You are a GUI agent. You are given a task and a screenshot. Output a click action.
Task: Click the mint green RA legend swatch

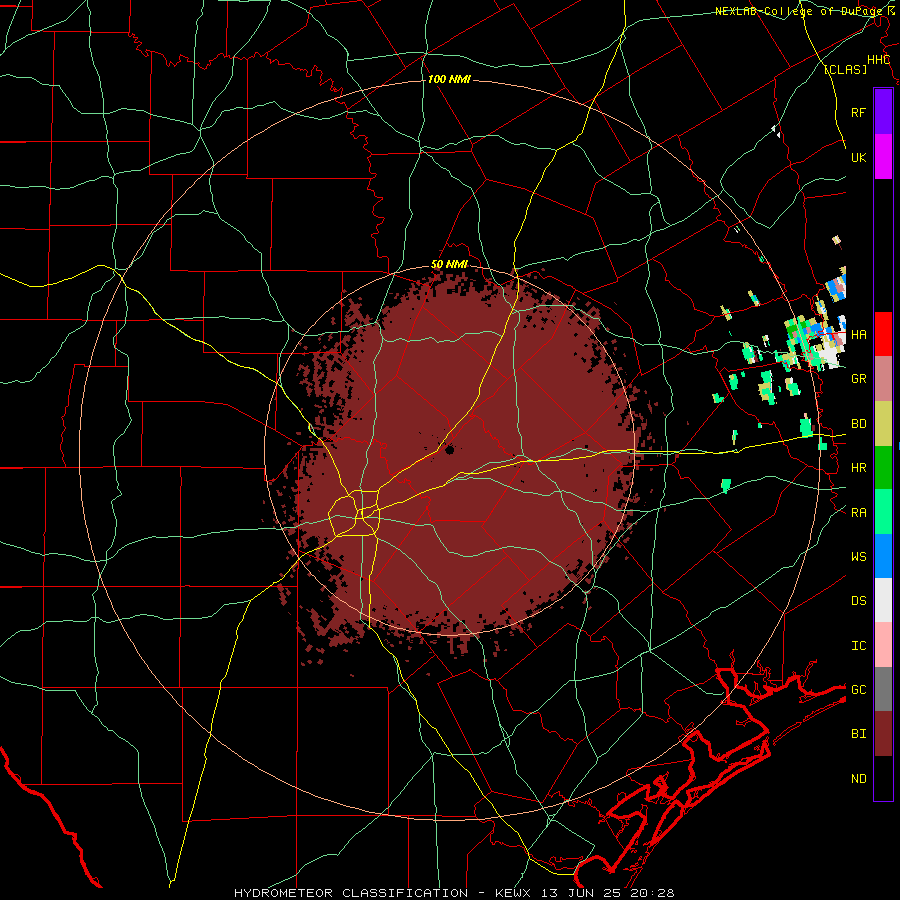pos(883,512)
